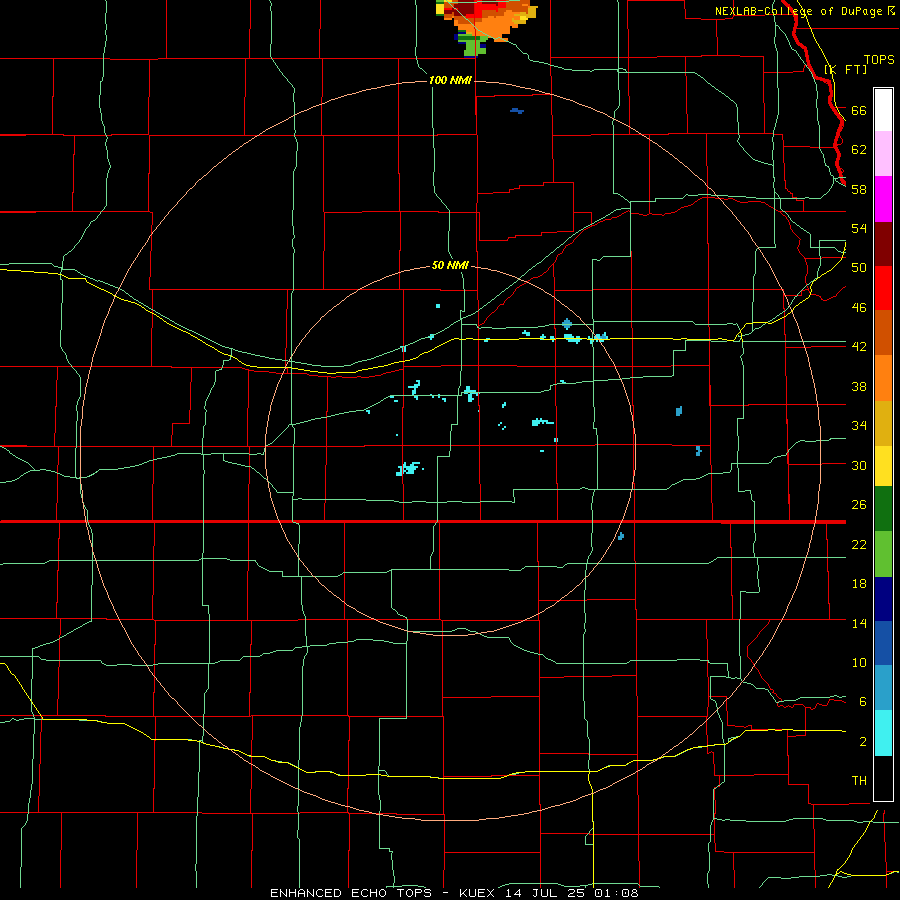This screenshot has height=900, width=900.
Task: Select the 54 legend value
Action: (859, 228)
